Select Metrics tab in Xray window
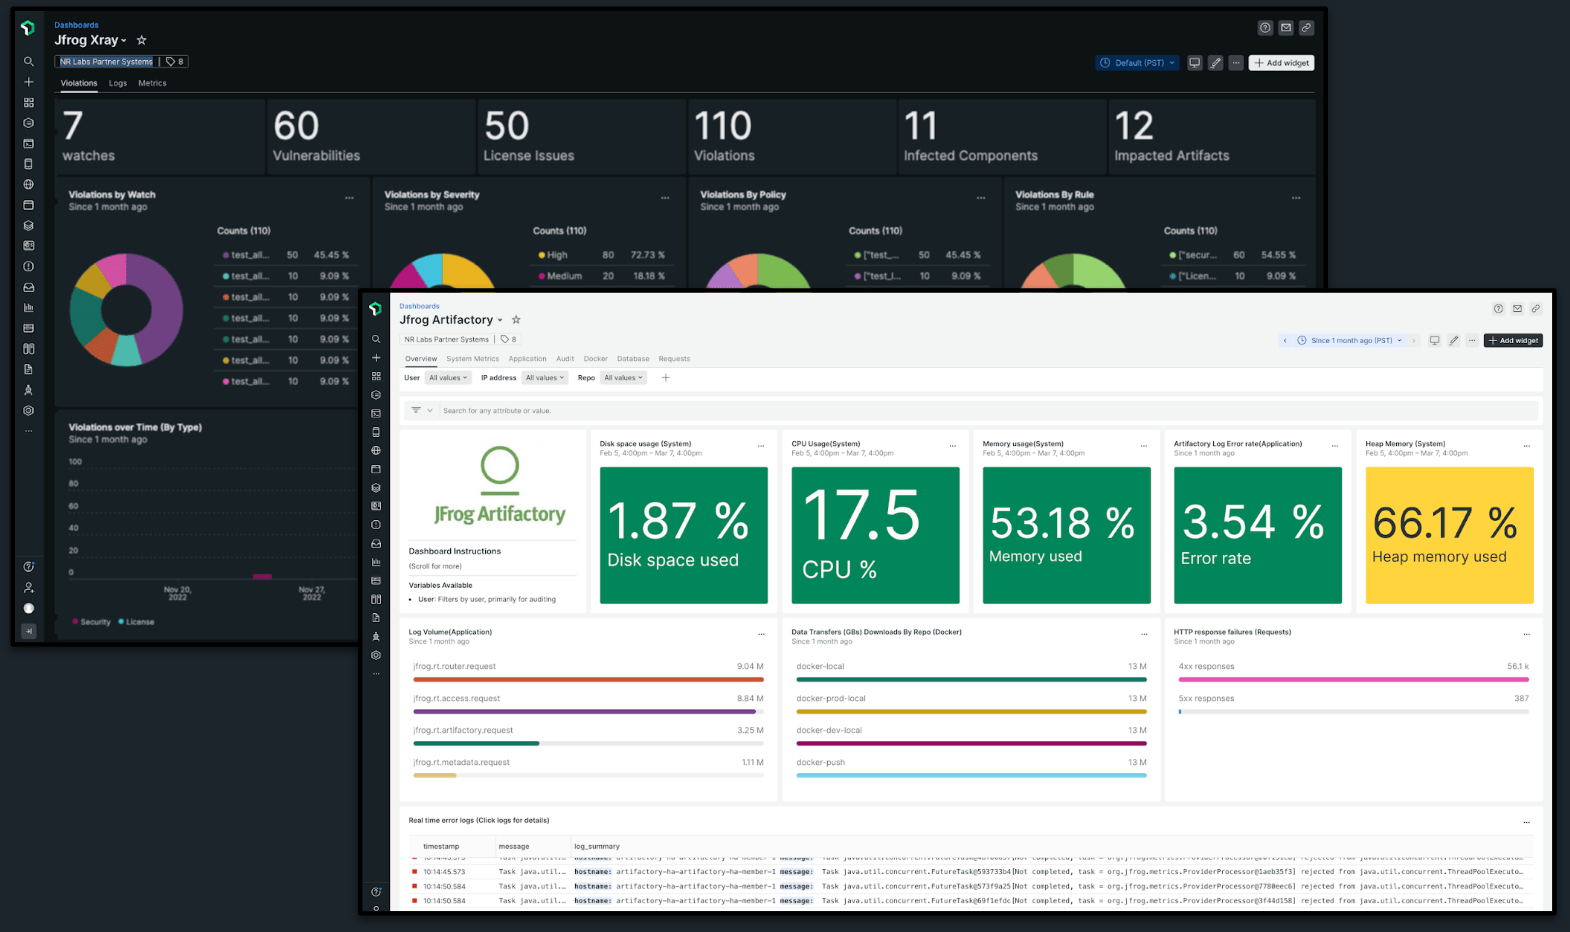 tap(152, 83)
